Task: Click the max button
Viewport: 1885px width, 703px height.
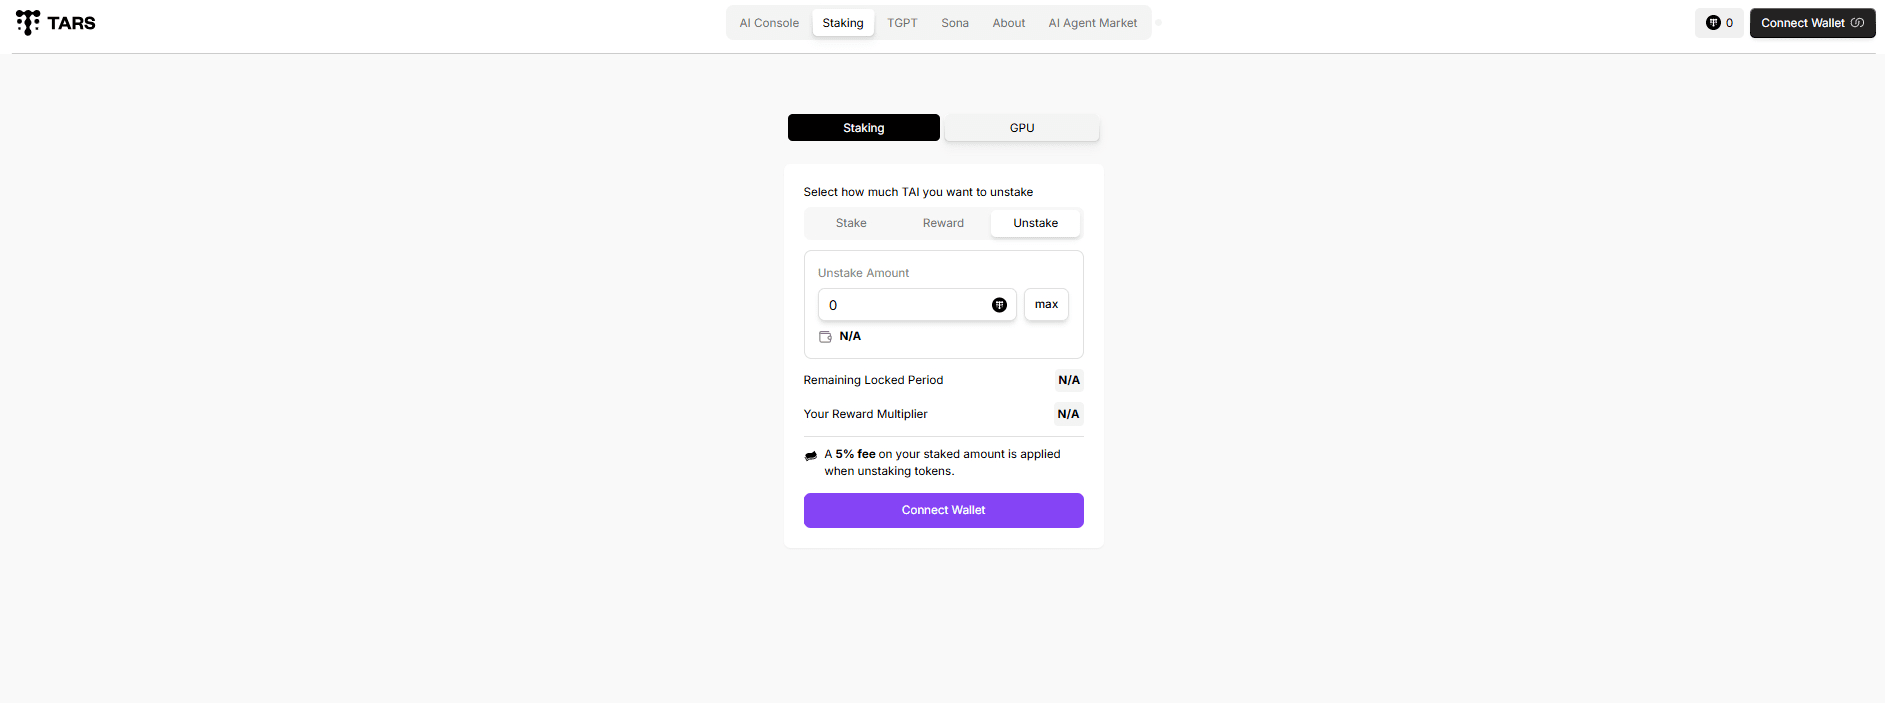Action: point(1046,304)
